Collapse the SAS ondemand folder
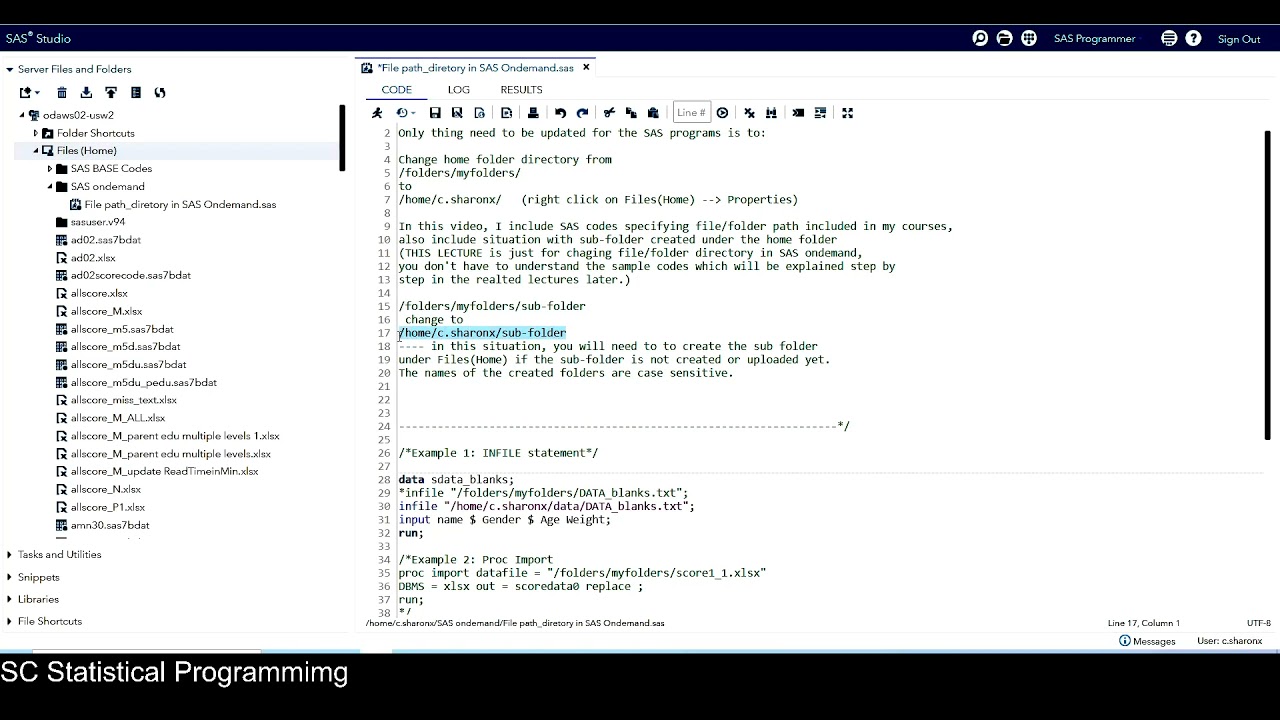1280x720 pixels. point(50,187)
